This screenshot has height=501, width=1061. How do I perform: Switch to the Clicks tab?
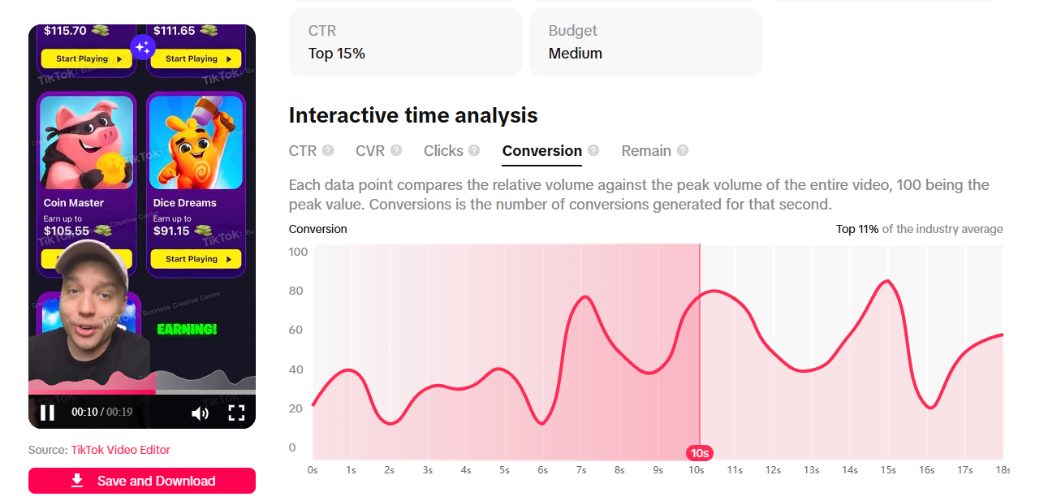pos(443,151)
